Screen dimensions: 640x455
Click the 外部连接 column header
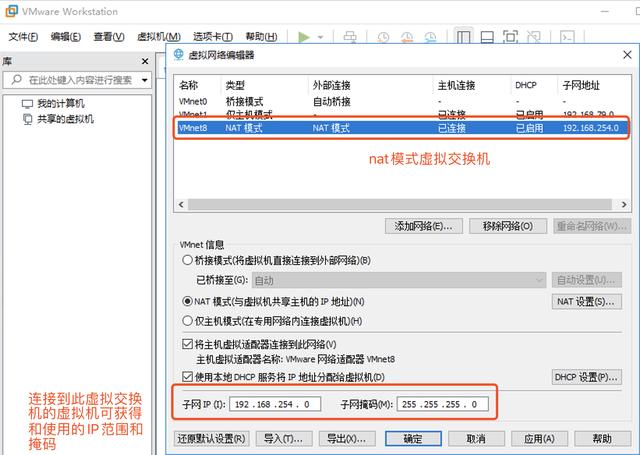point(331,85)
